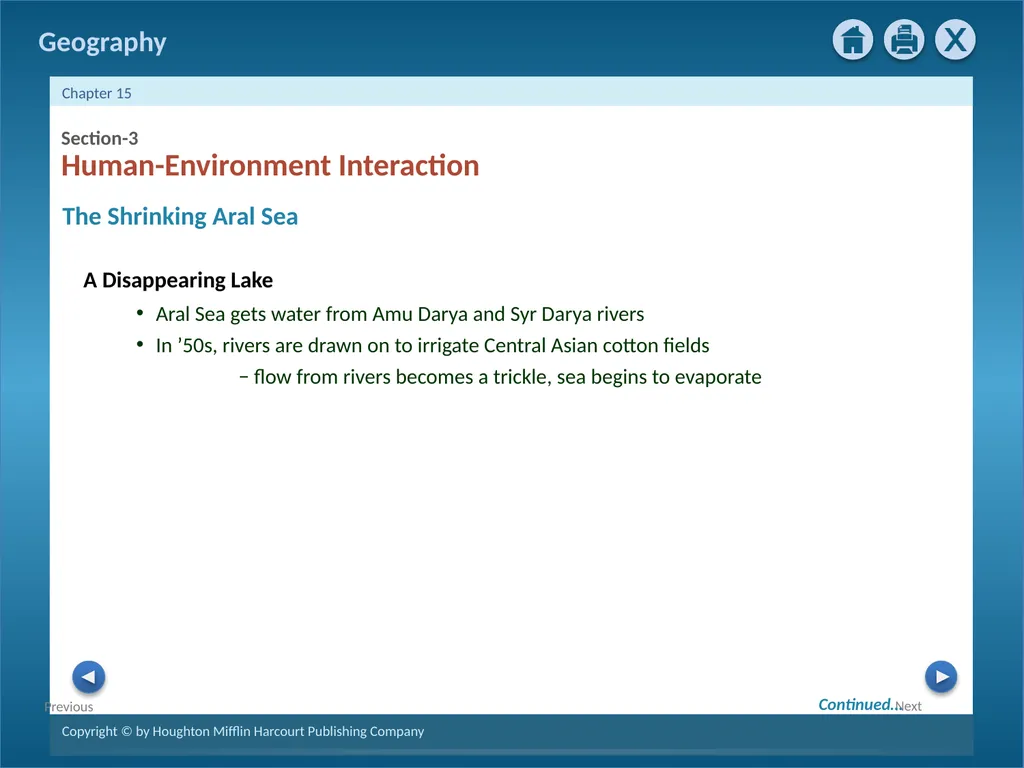1024x768 pixels.
Task: Select the 'Geography' header title
Action: 103,42
